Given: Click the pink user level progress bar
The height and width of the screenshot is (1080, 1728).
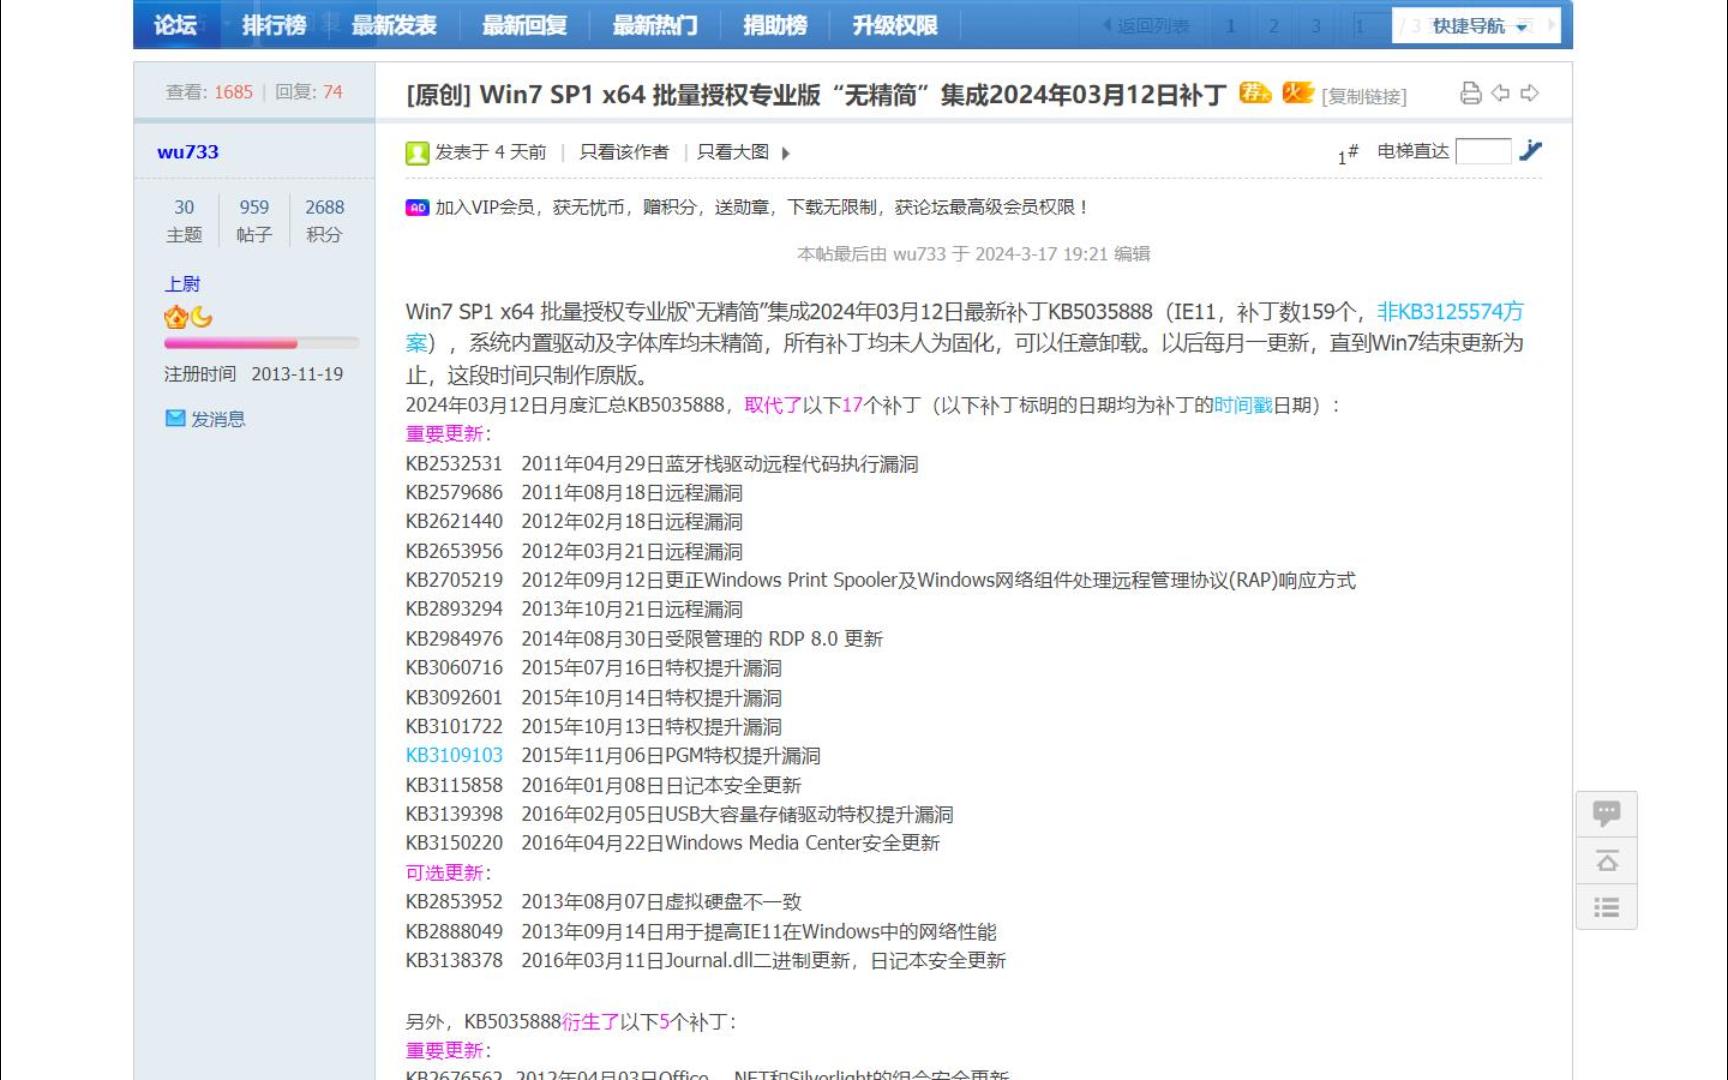Looking at the screenshot, I should 261,343.
